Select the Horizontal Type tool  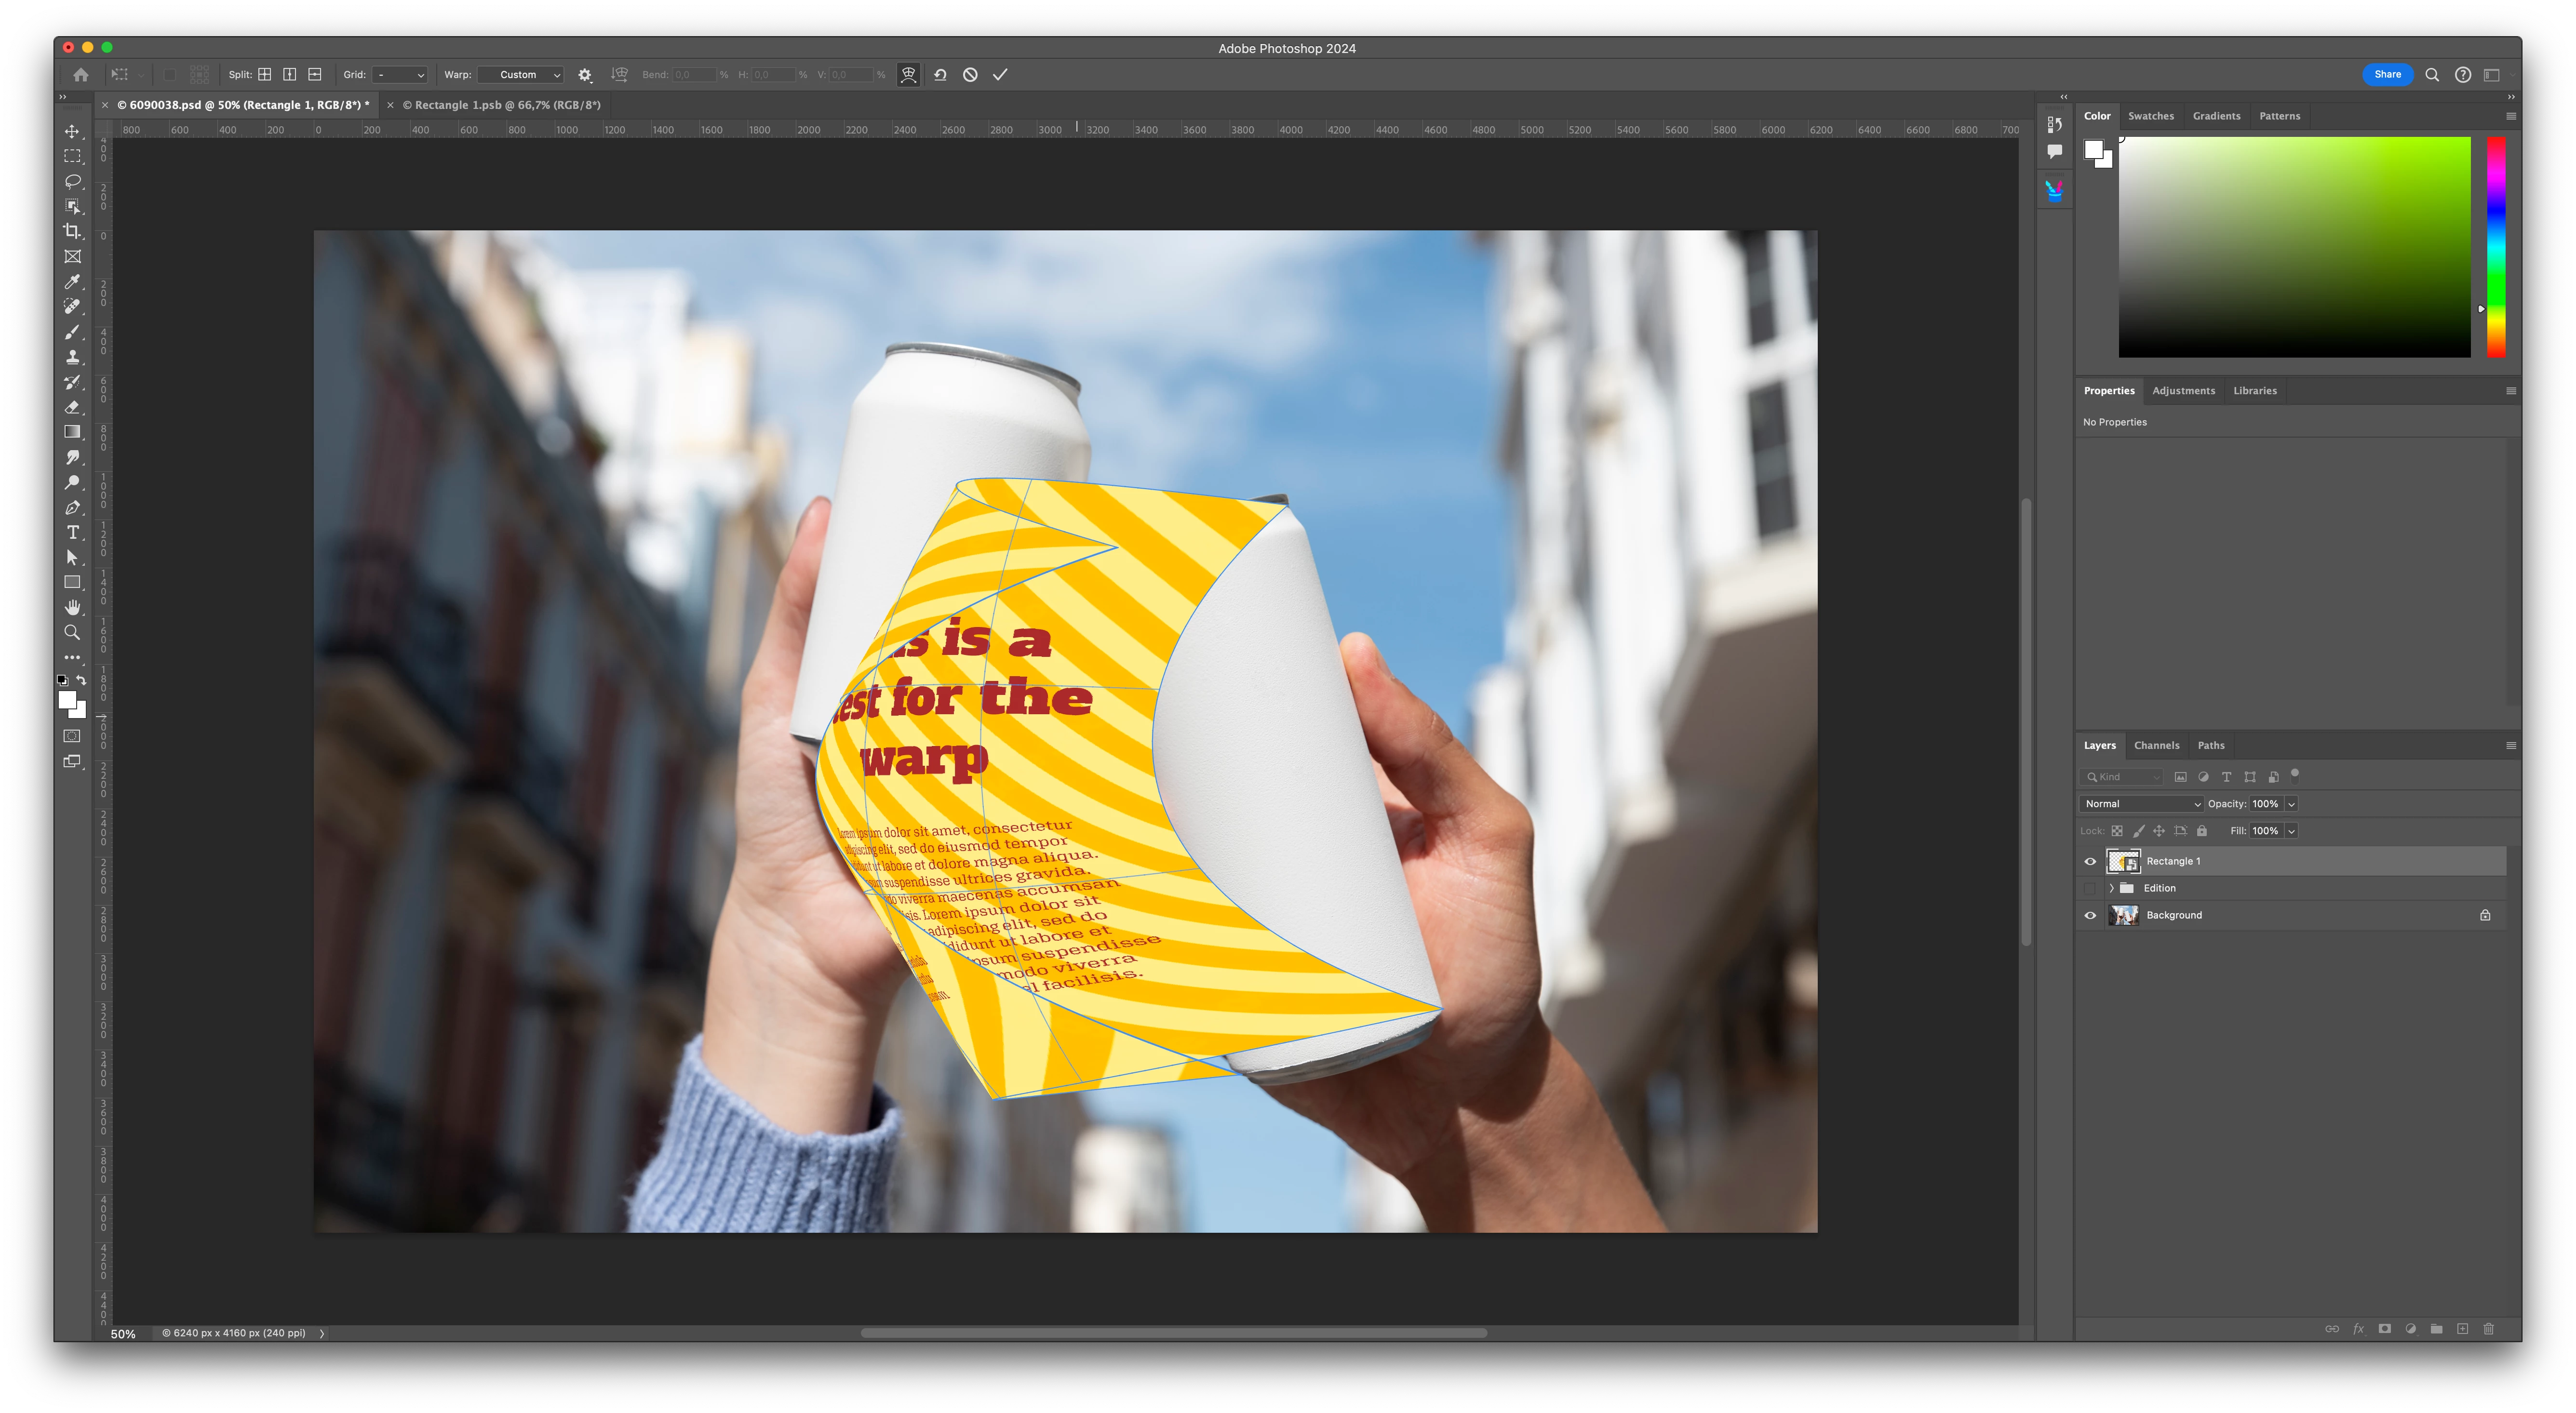point(73,532)
